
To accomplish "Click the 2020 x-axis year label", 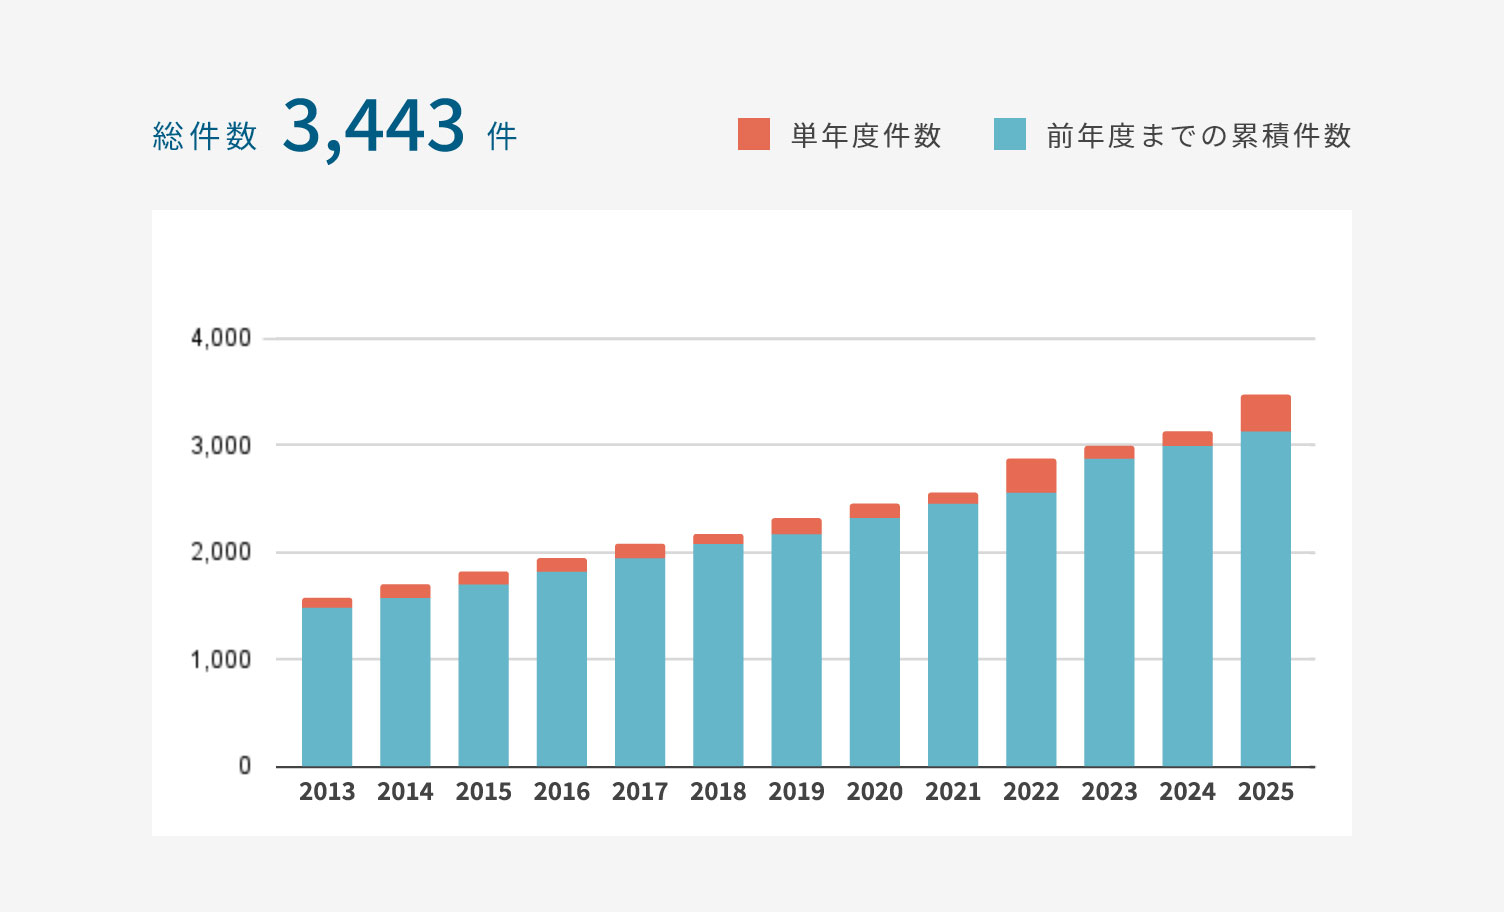I will [874, 792].
